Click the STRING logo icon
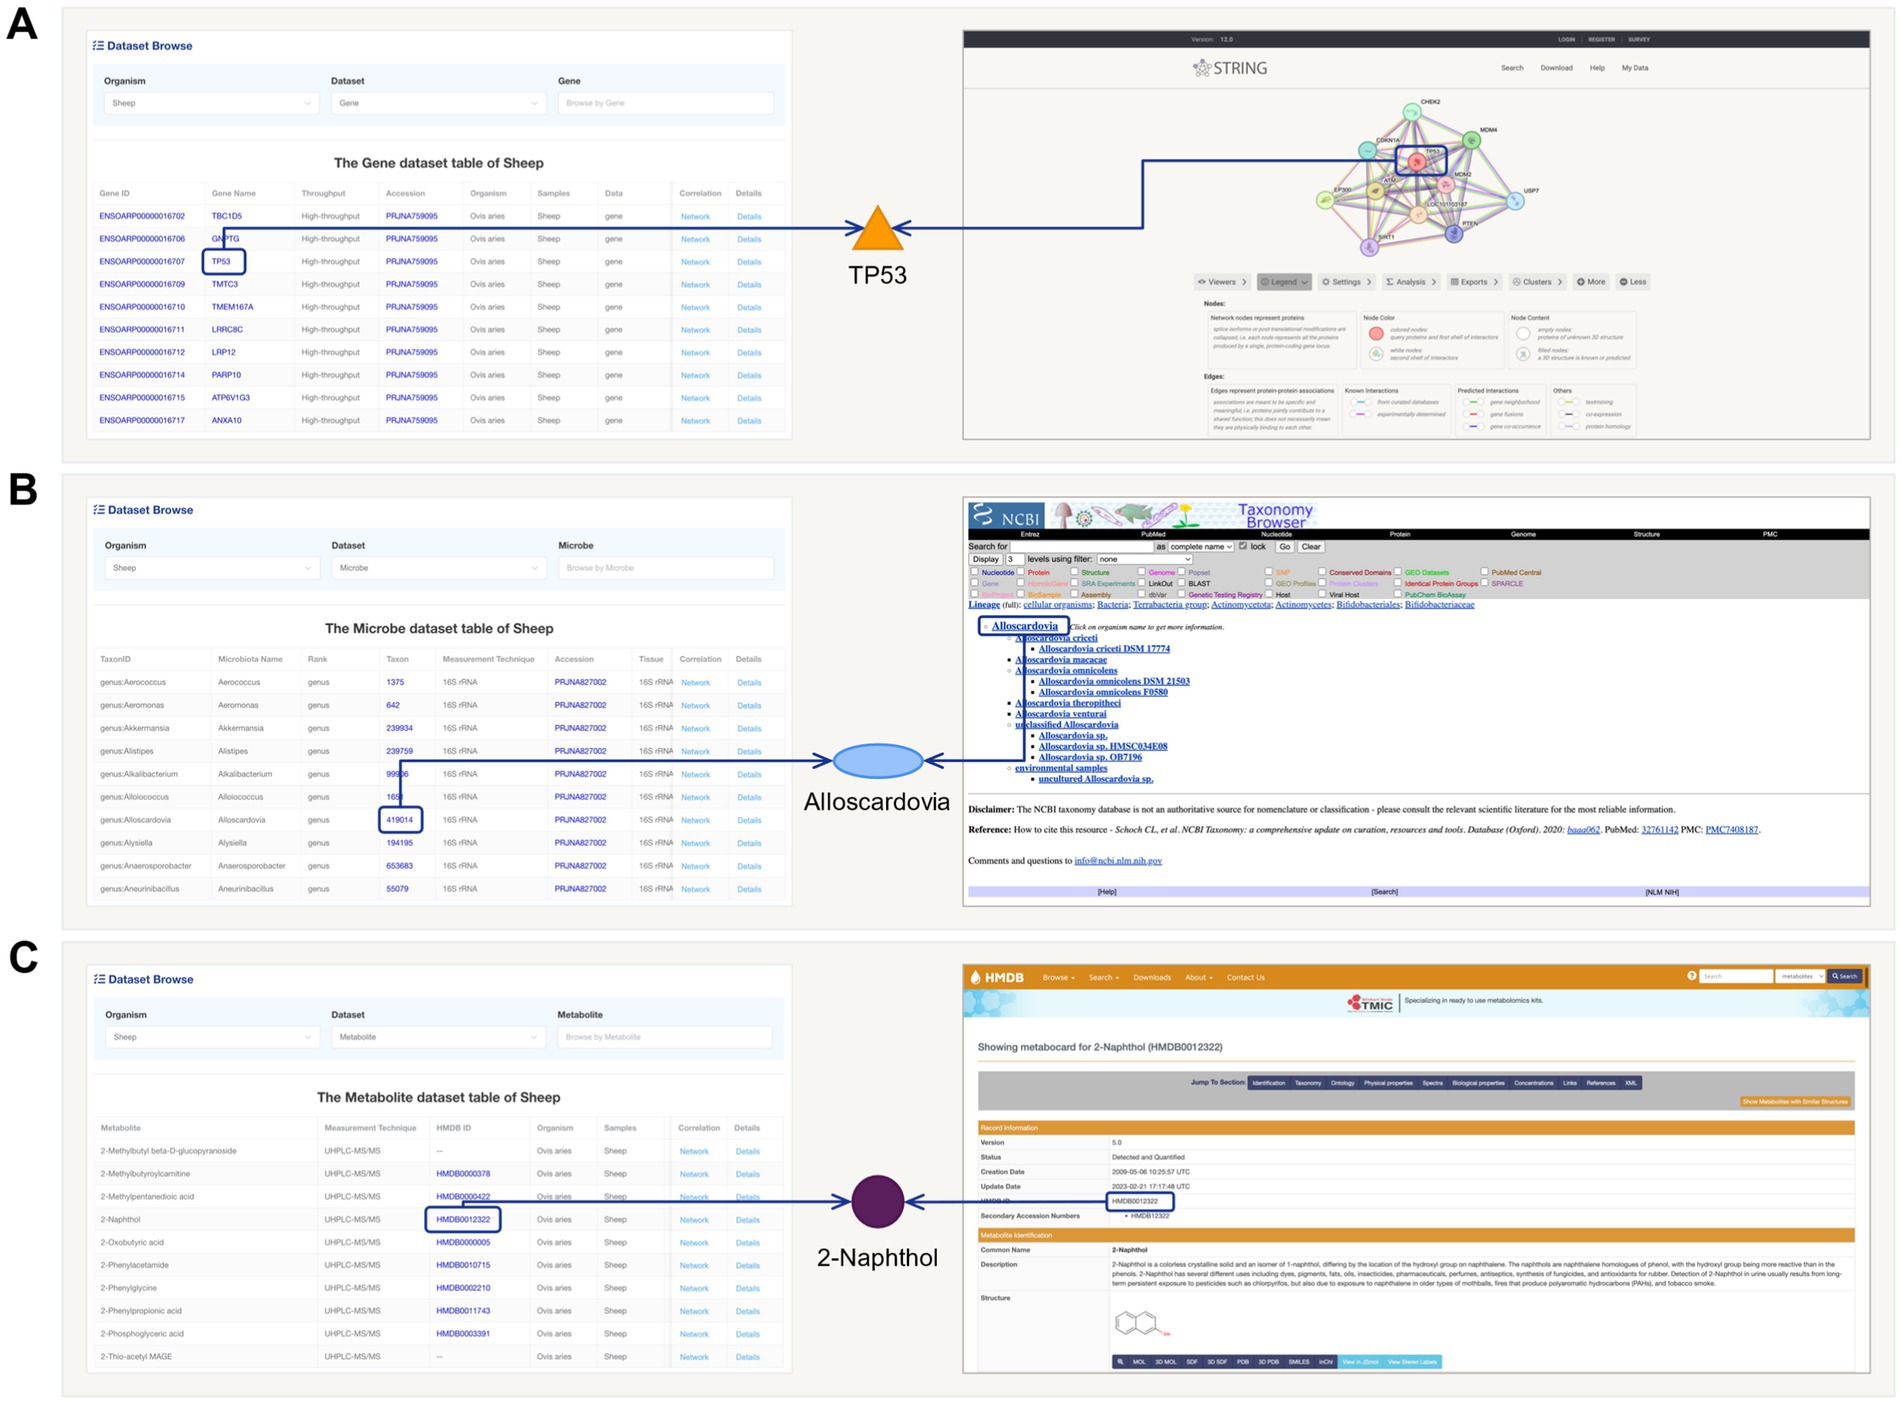Image resolution: width=1902 pixels, height=1404 pixels. [x=1202, y=68]
